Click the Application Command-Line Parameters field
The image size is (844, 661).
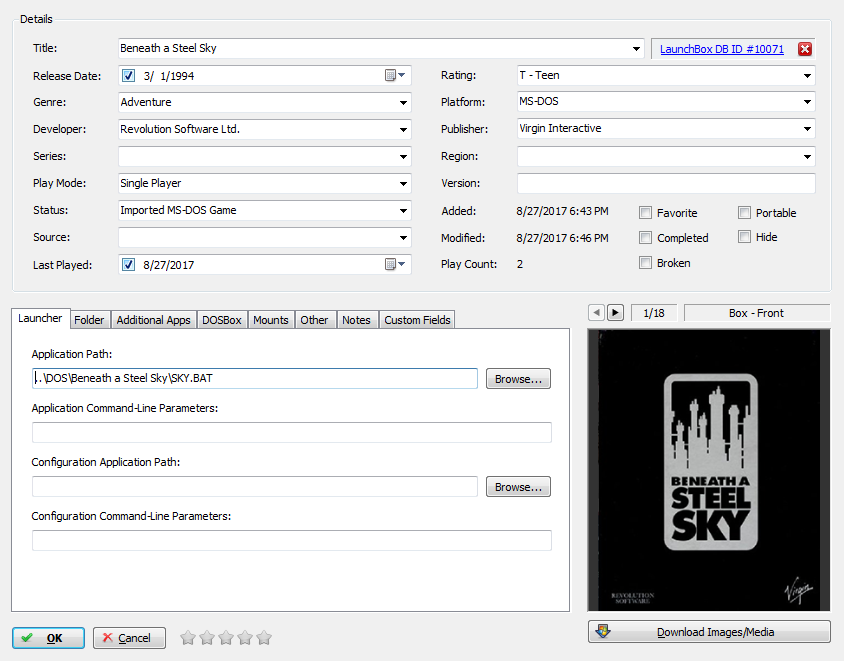click(292, 432)
